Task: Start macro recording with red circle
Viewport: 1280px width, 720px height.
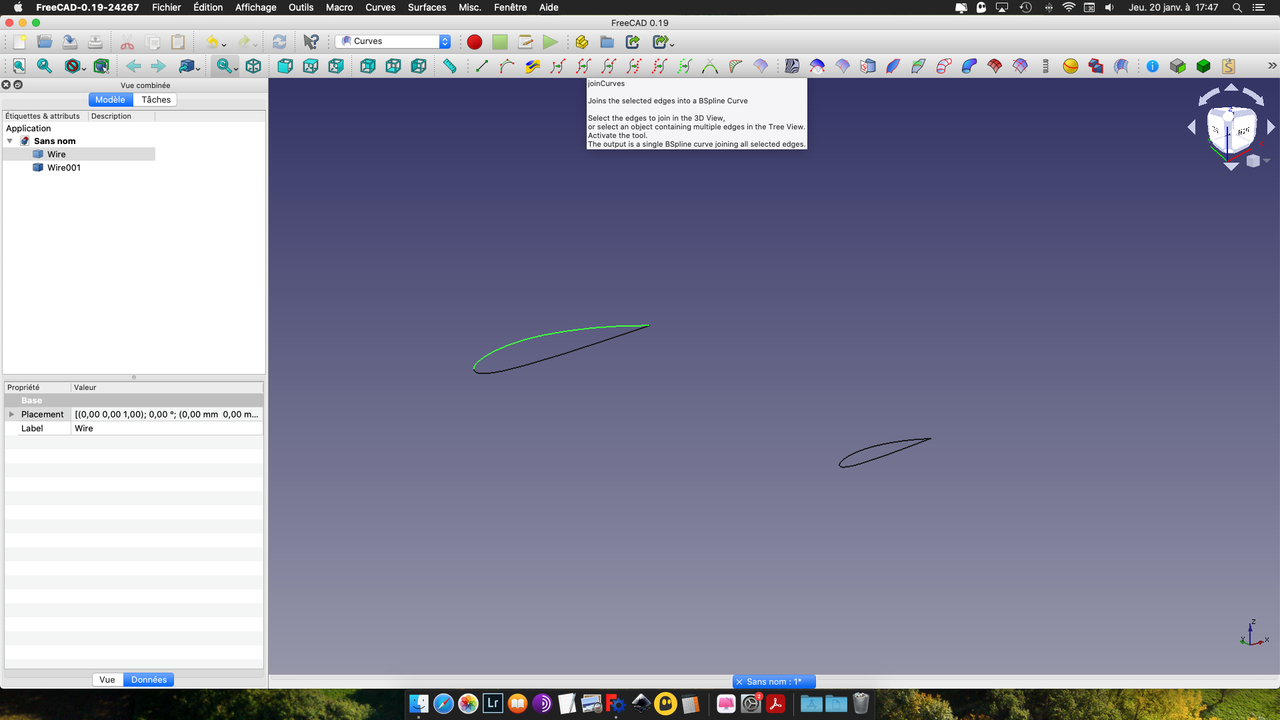Action: 474,42
